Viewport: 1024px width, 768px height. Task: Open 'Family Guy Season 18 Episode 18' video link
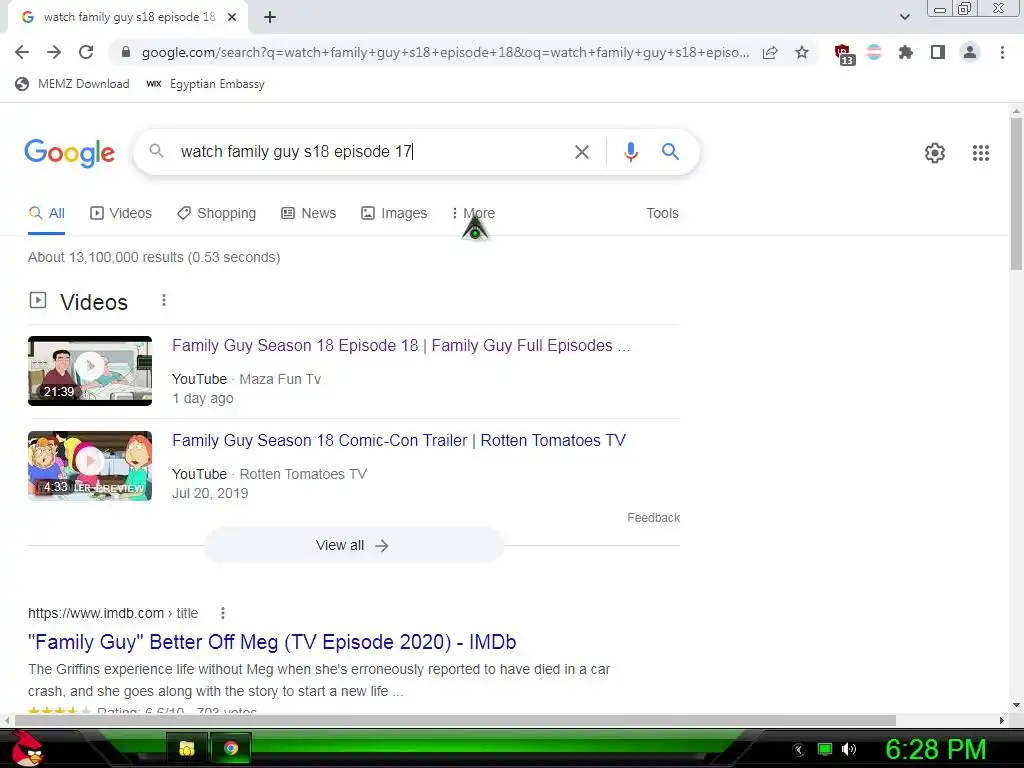click(401, 345)
